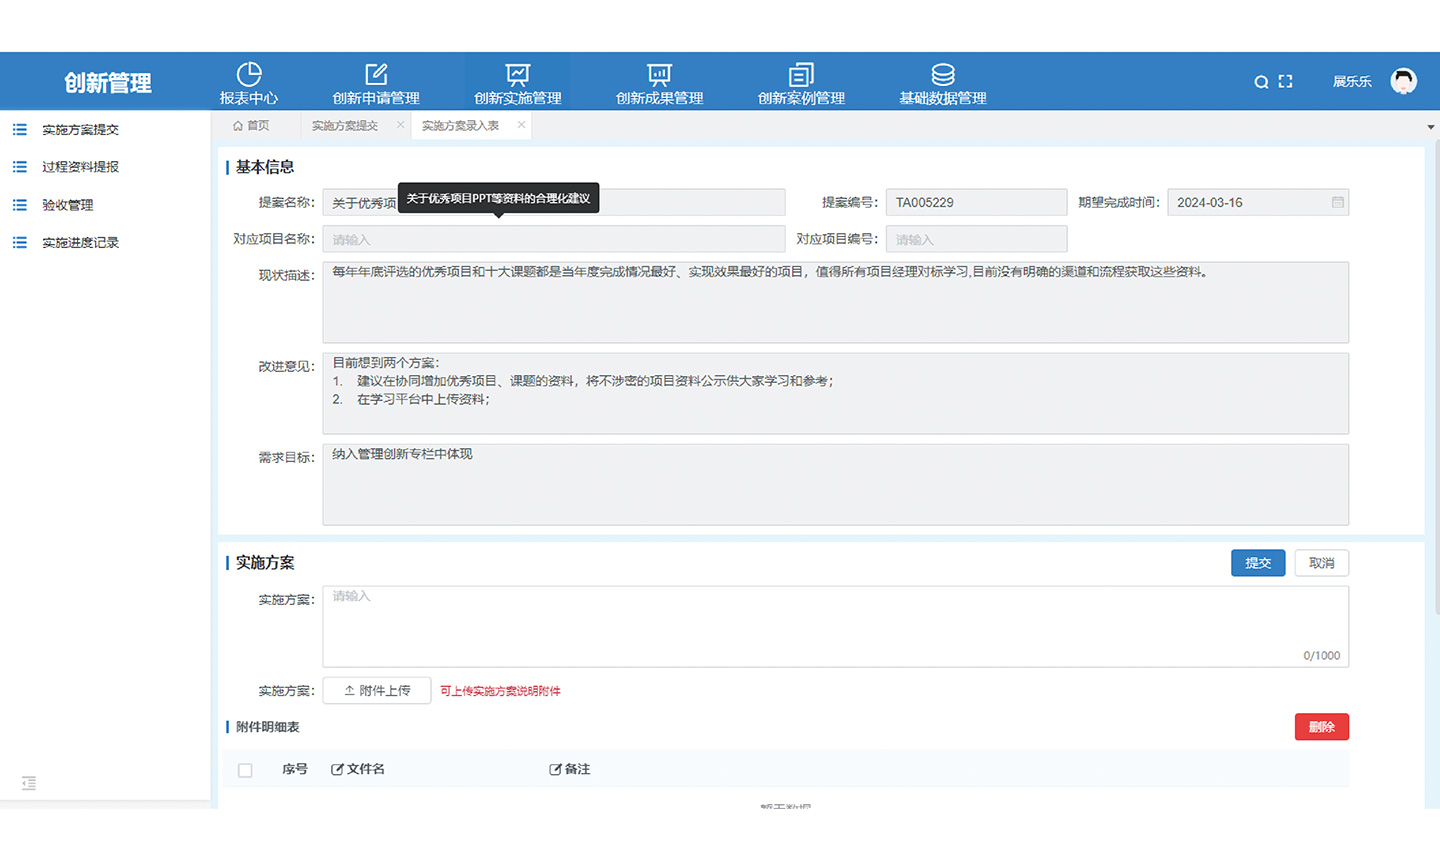Open the 展乐乐 user menu
Screen dimensions: 1440x860
point(1352,82)
